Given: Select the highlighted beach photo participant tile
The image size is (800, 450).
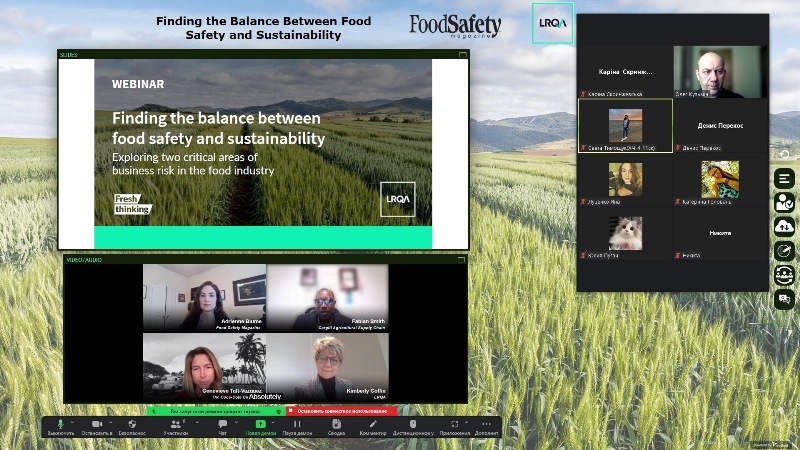Looking at the screenshot, I should point(626,126).
